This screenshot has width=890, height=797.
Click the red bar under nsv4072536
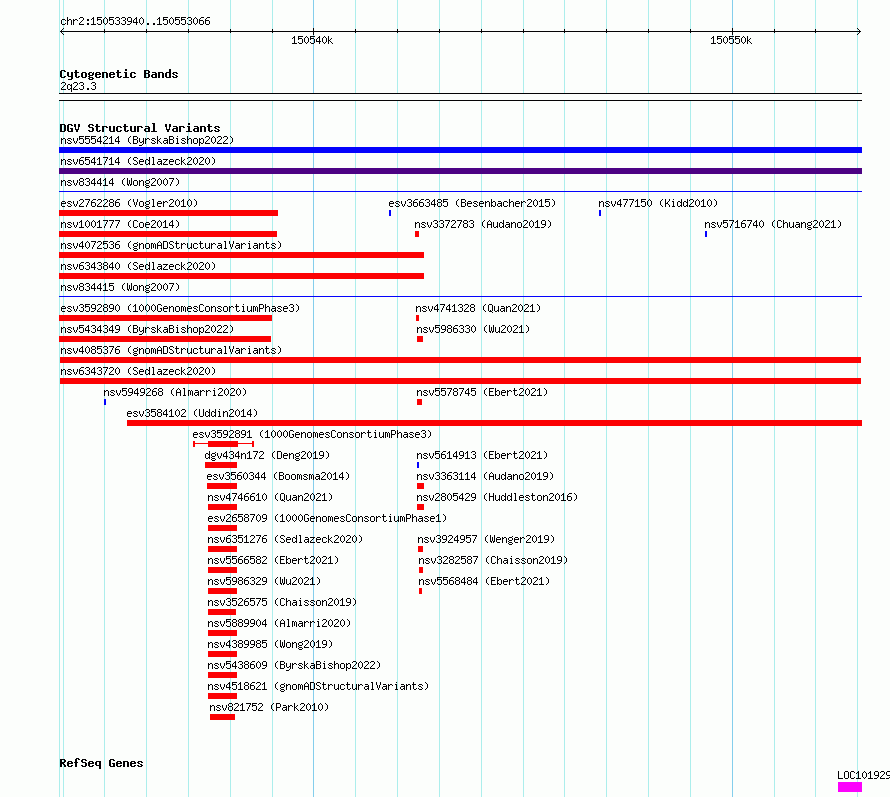pos(241,255)
